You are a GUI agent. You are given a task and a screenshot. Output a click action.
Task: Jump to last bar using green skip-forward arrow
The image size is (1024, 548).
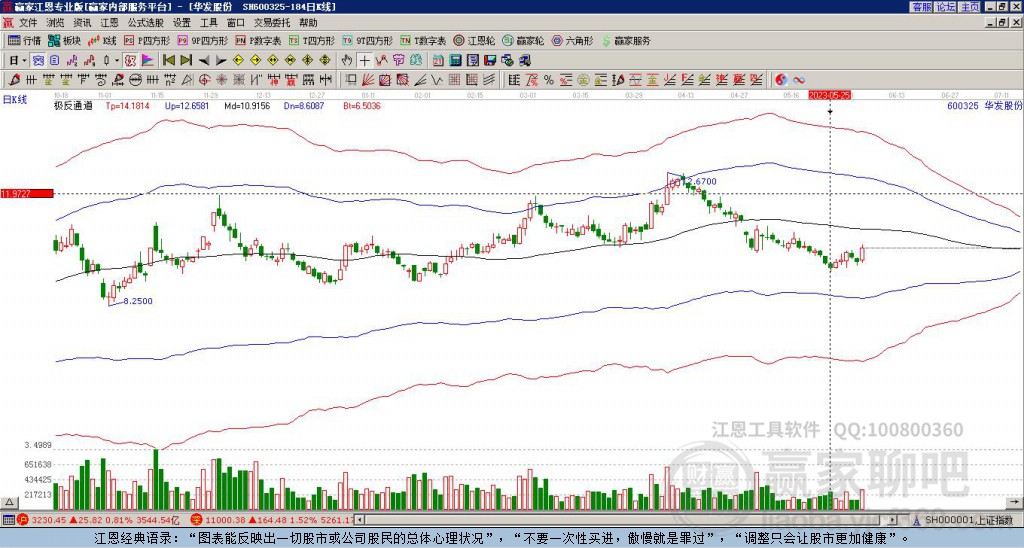[186, 61]
